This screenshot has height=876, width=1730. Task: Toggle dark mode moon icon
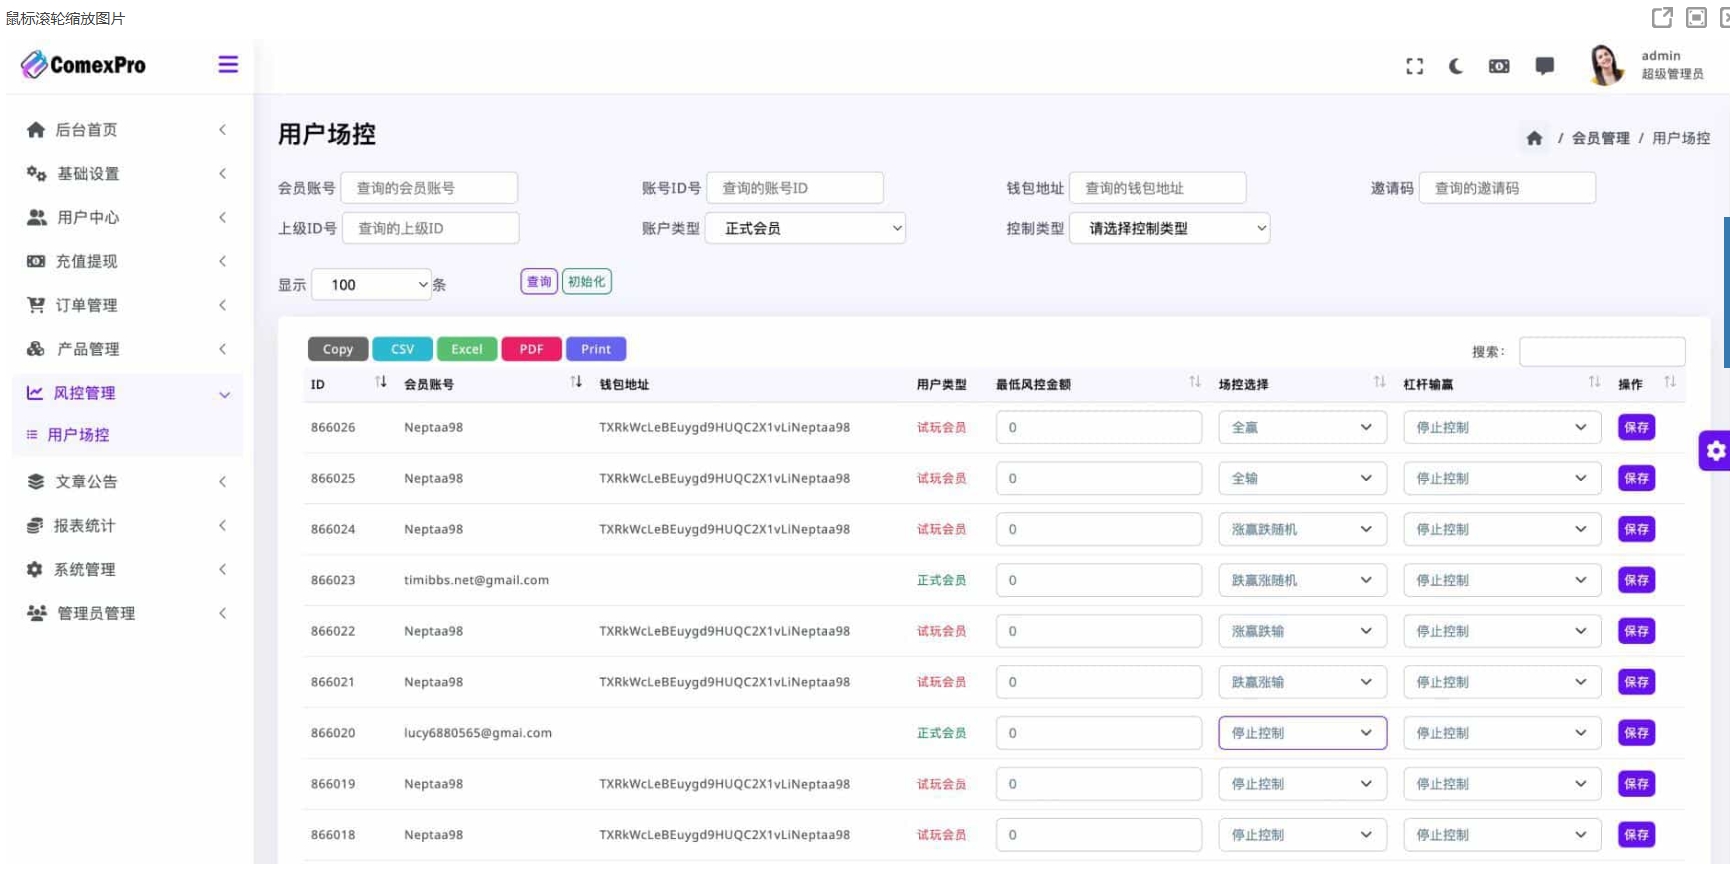click(x=1456, y=66)
